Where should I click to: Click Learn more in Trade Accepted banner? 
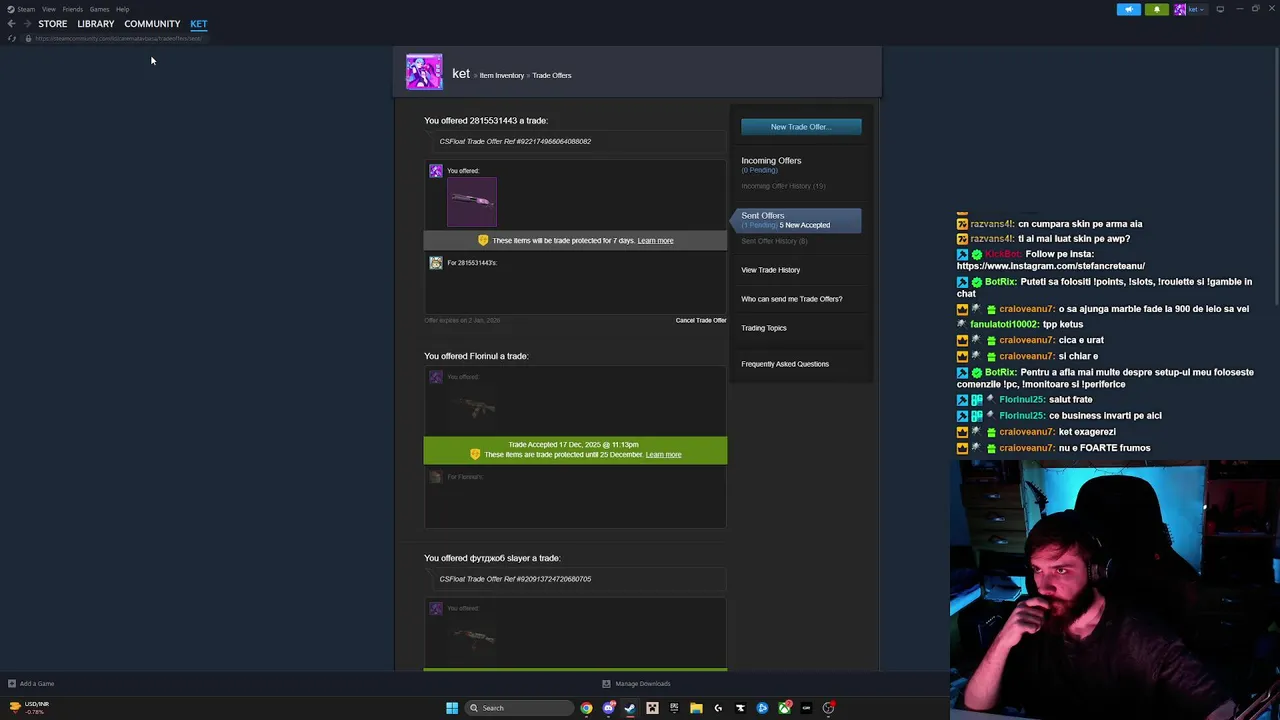point(663,455)
